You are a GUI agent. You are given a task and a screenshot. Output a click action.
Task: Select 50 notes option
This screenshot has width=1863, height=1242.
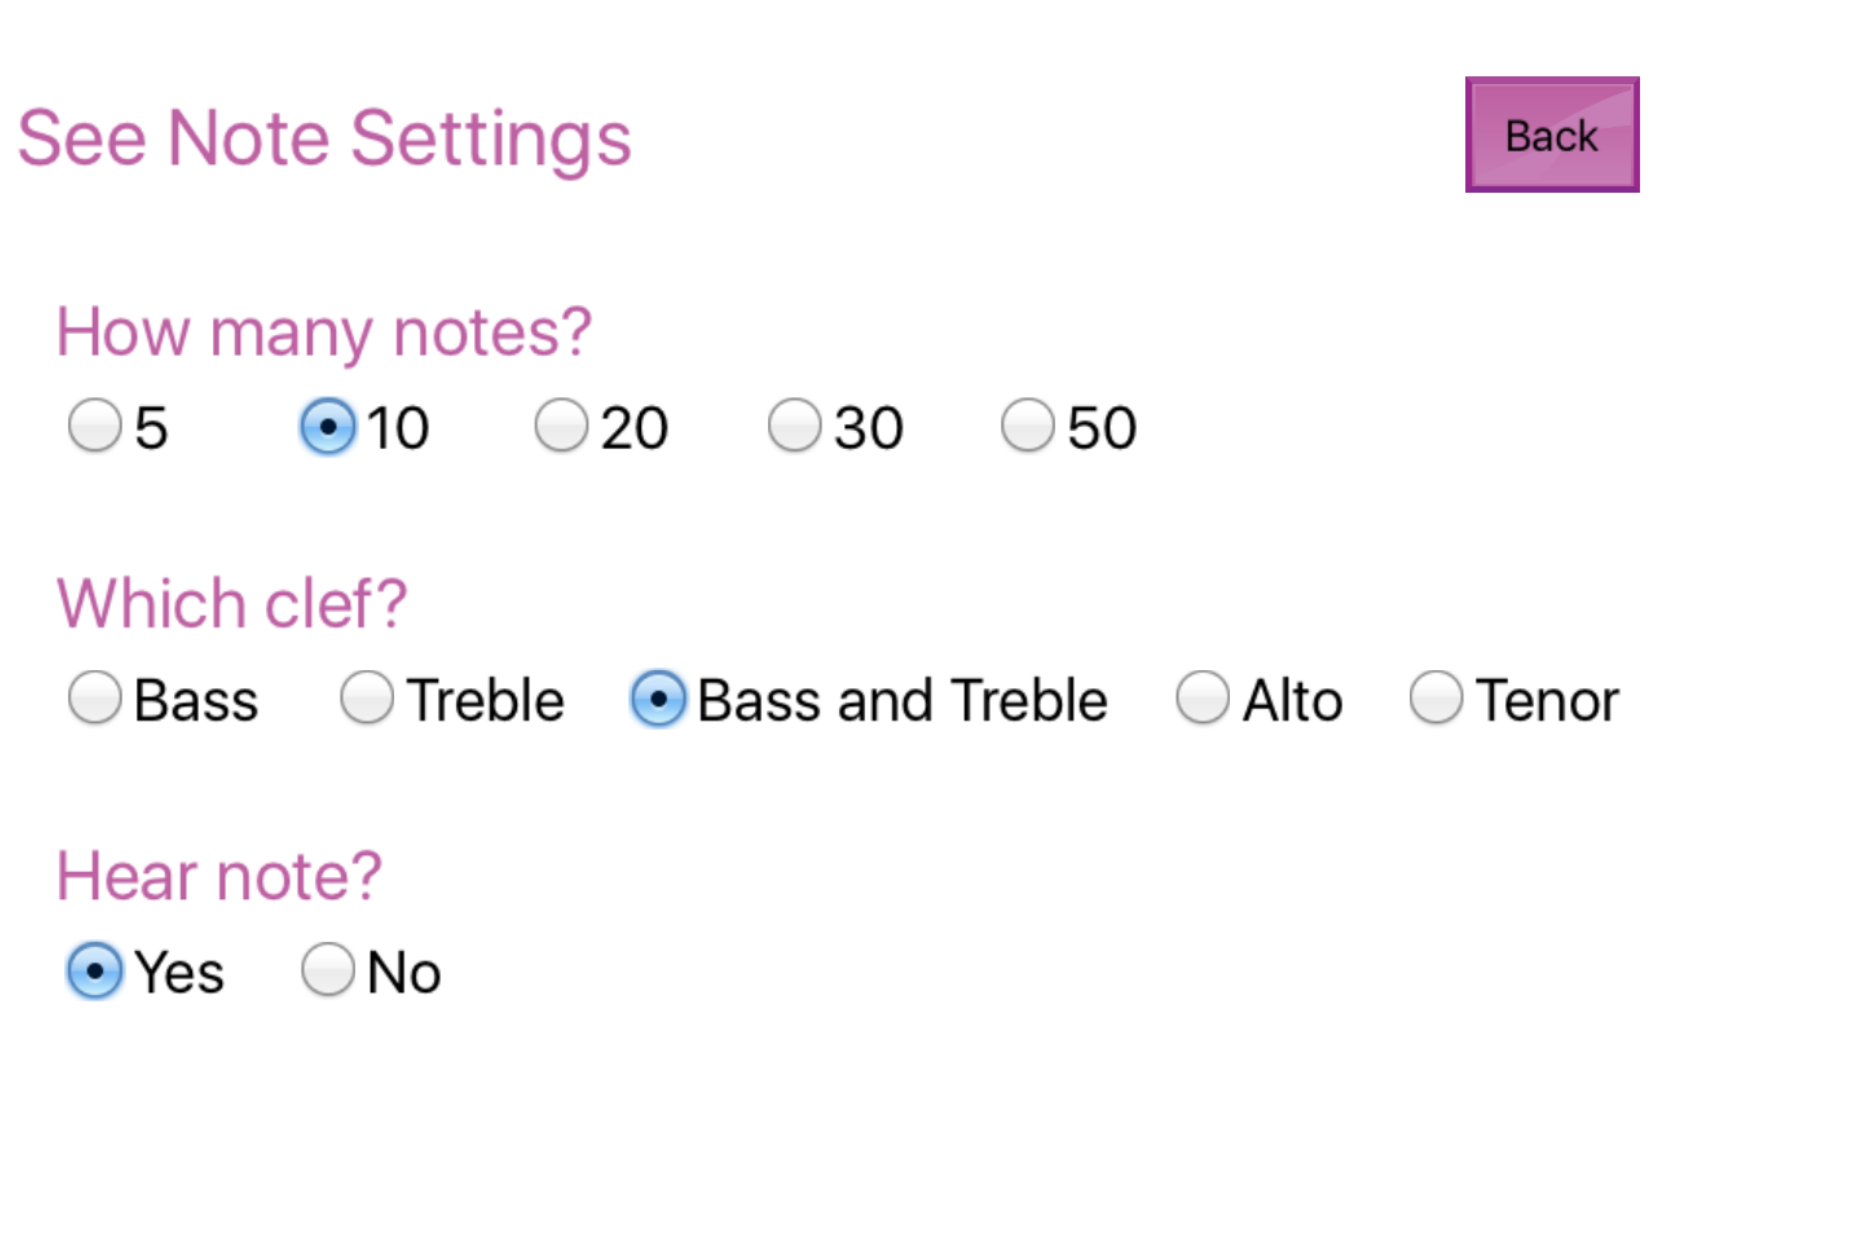coord(1027,426)
